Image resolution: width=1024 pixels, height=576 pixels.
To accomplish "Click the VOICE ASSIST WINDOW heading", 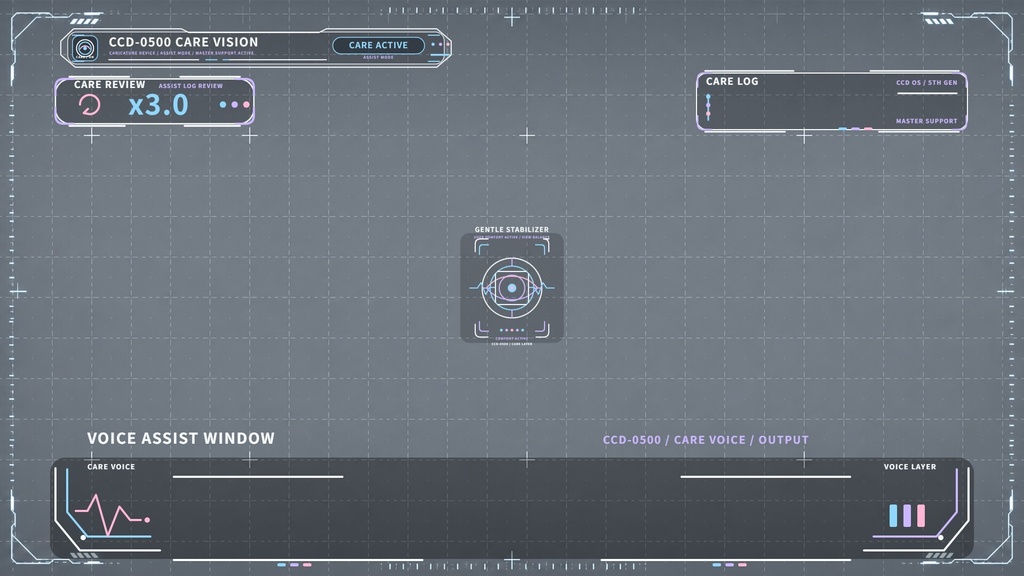I will [181, 438].
